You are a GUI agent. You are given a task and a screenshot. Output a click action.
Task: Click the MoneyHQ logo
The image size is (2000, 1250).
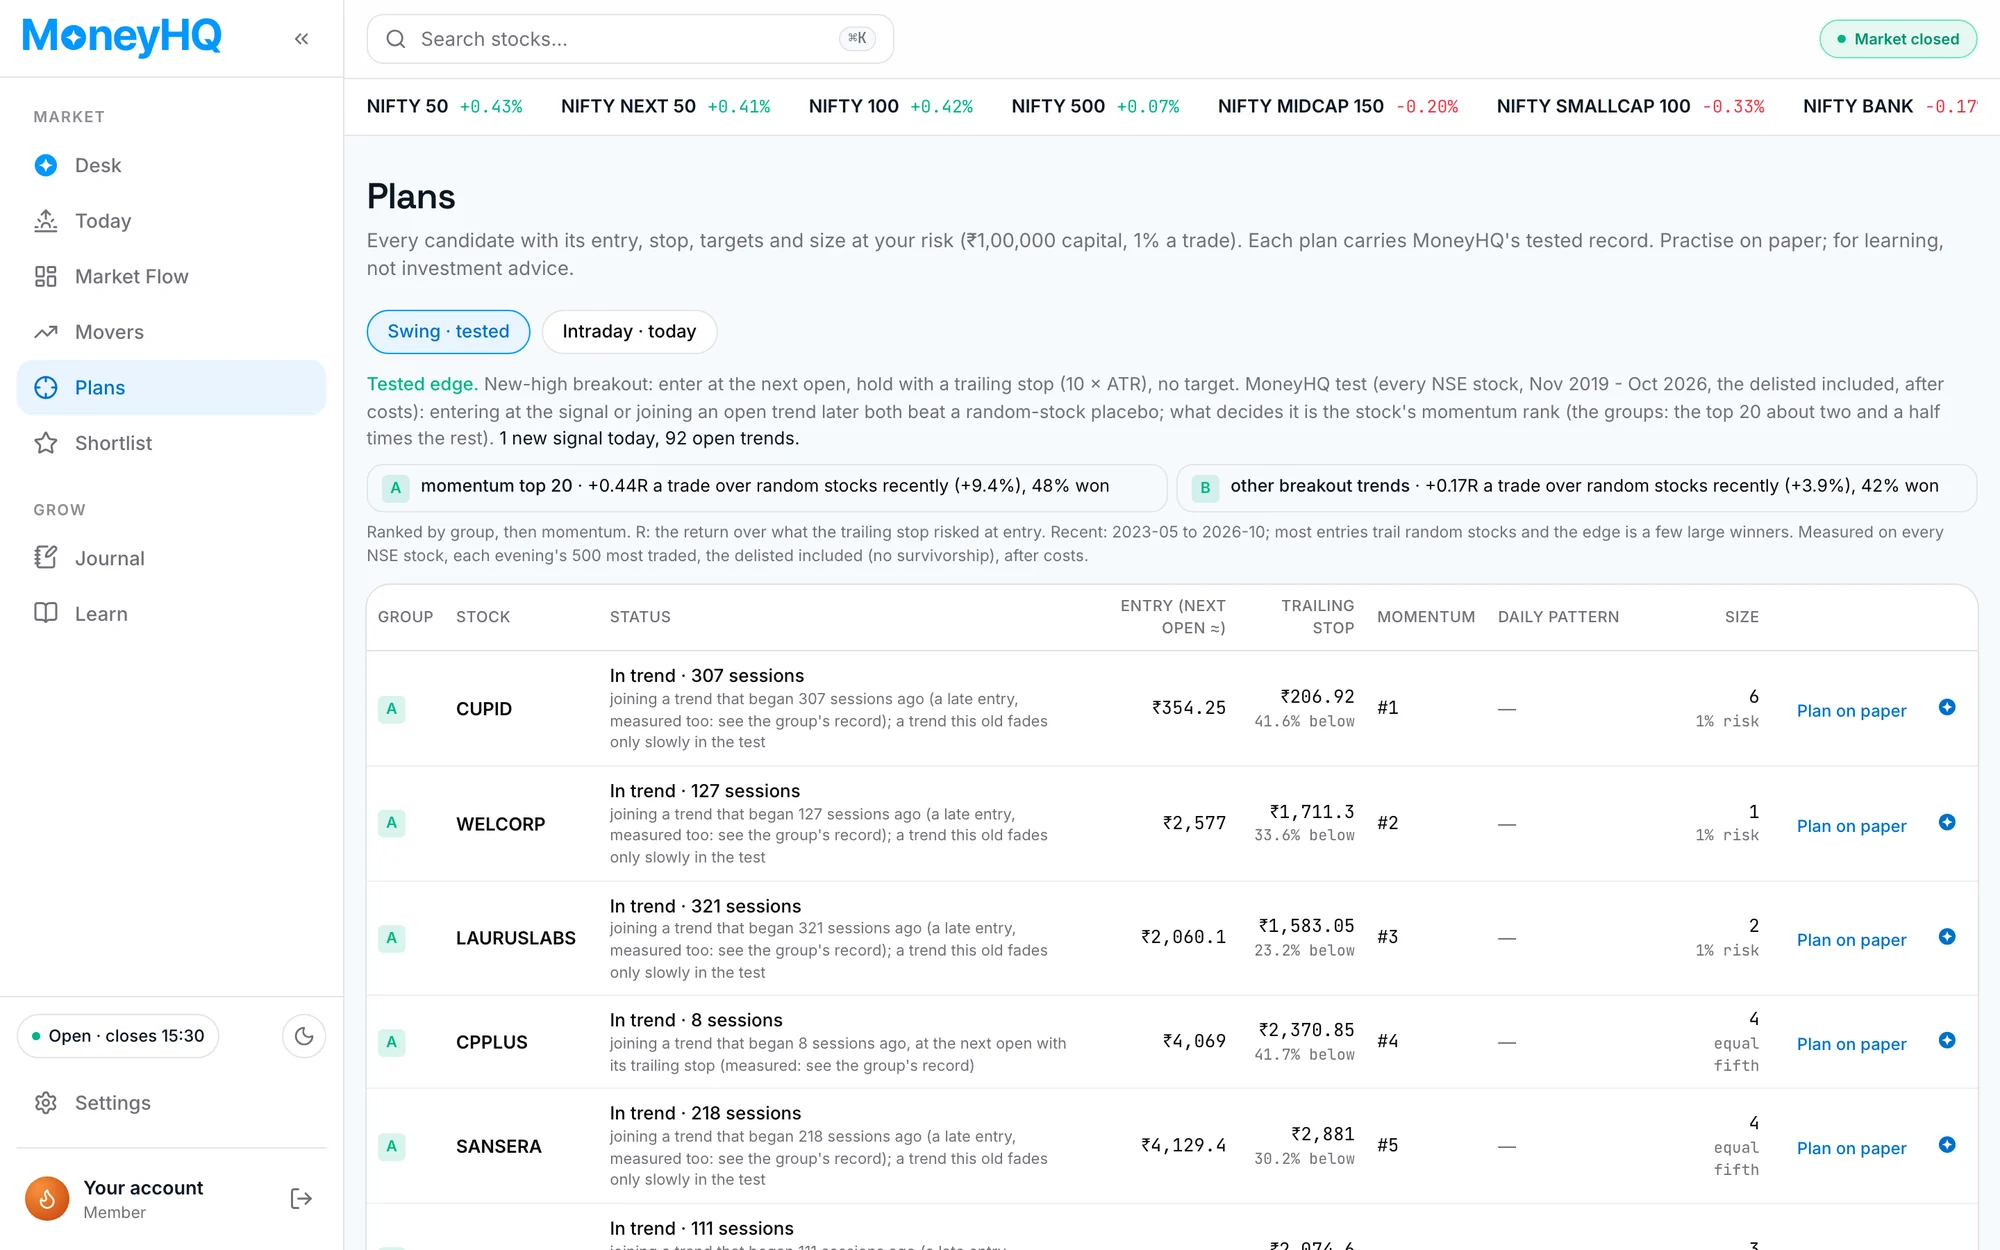(x=121, y=37)
